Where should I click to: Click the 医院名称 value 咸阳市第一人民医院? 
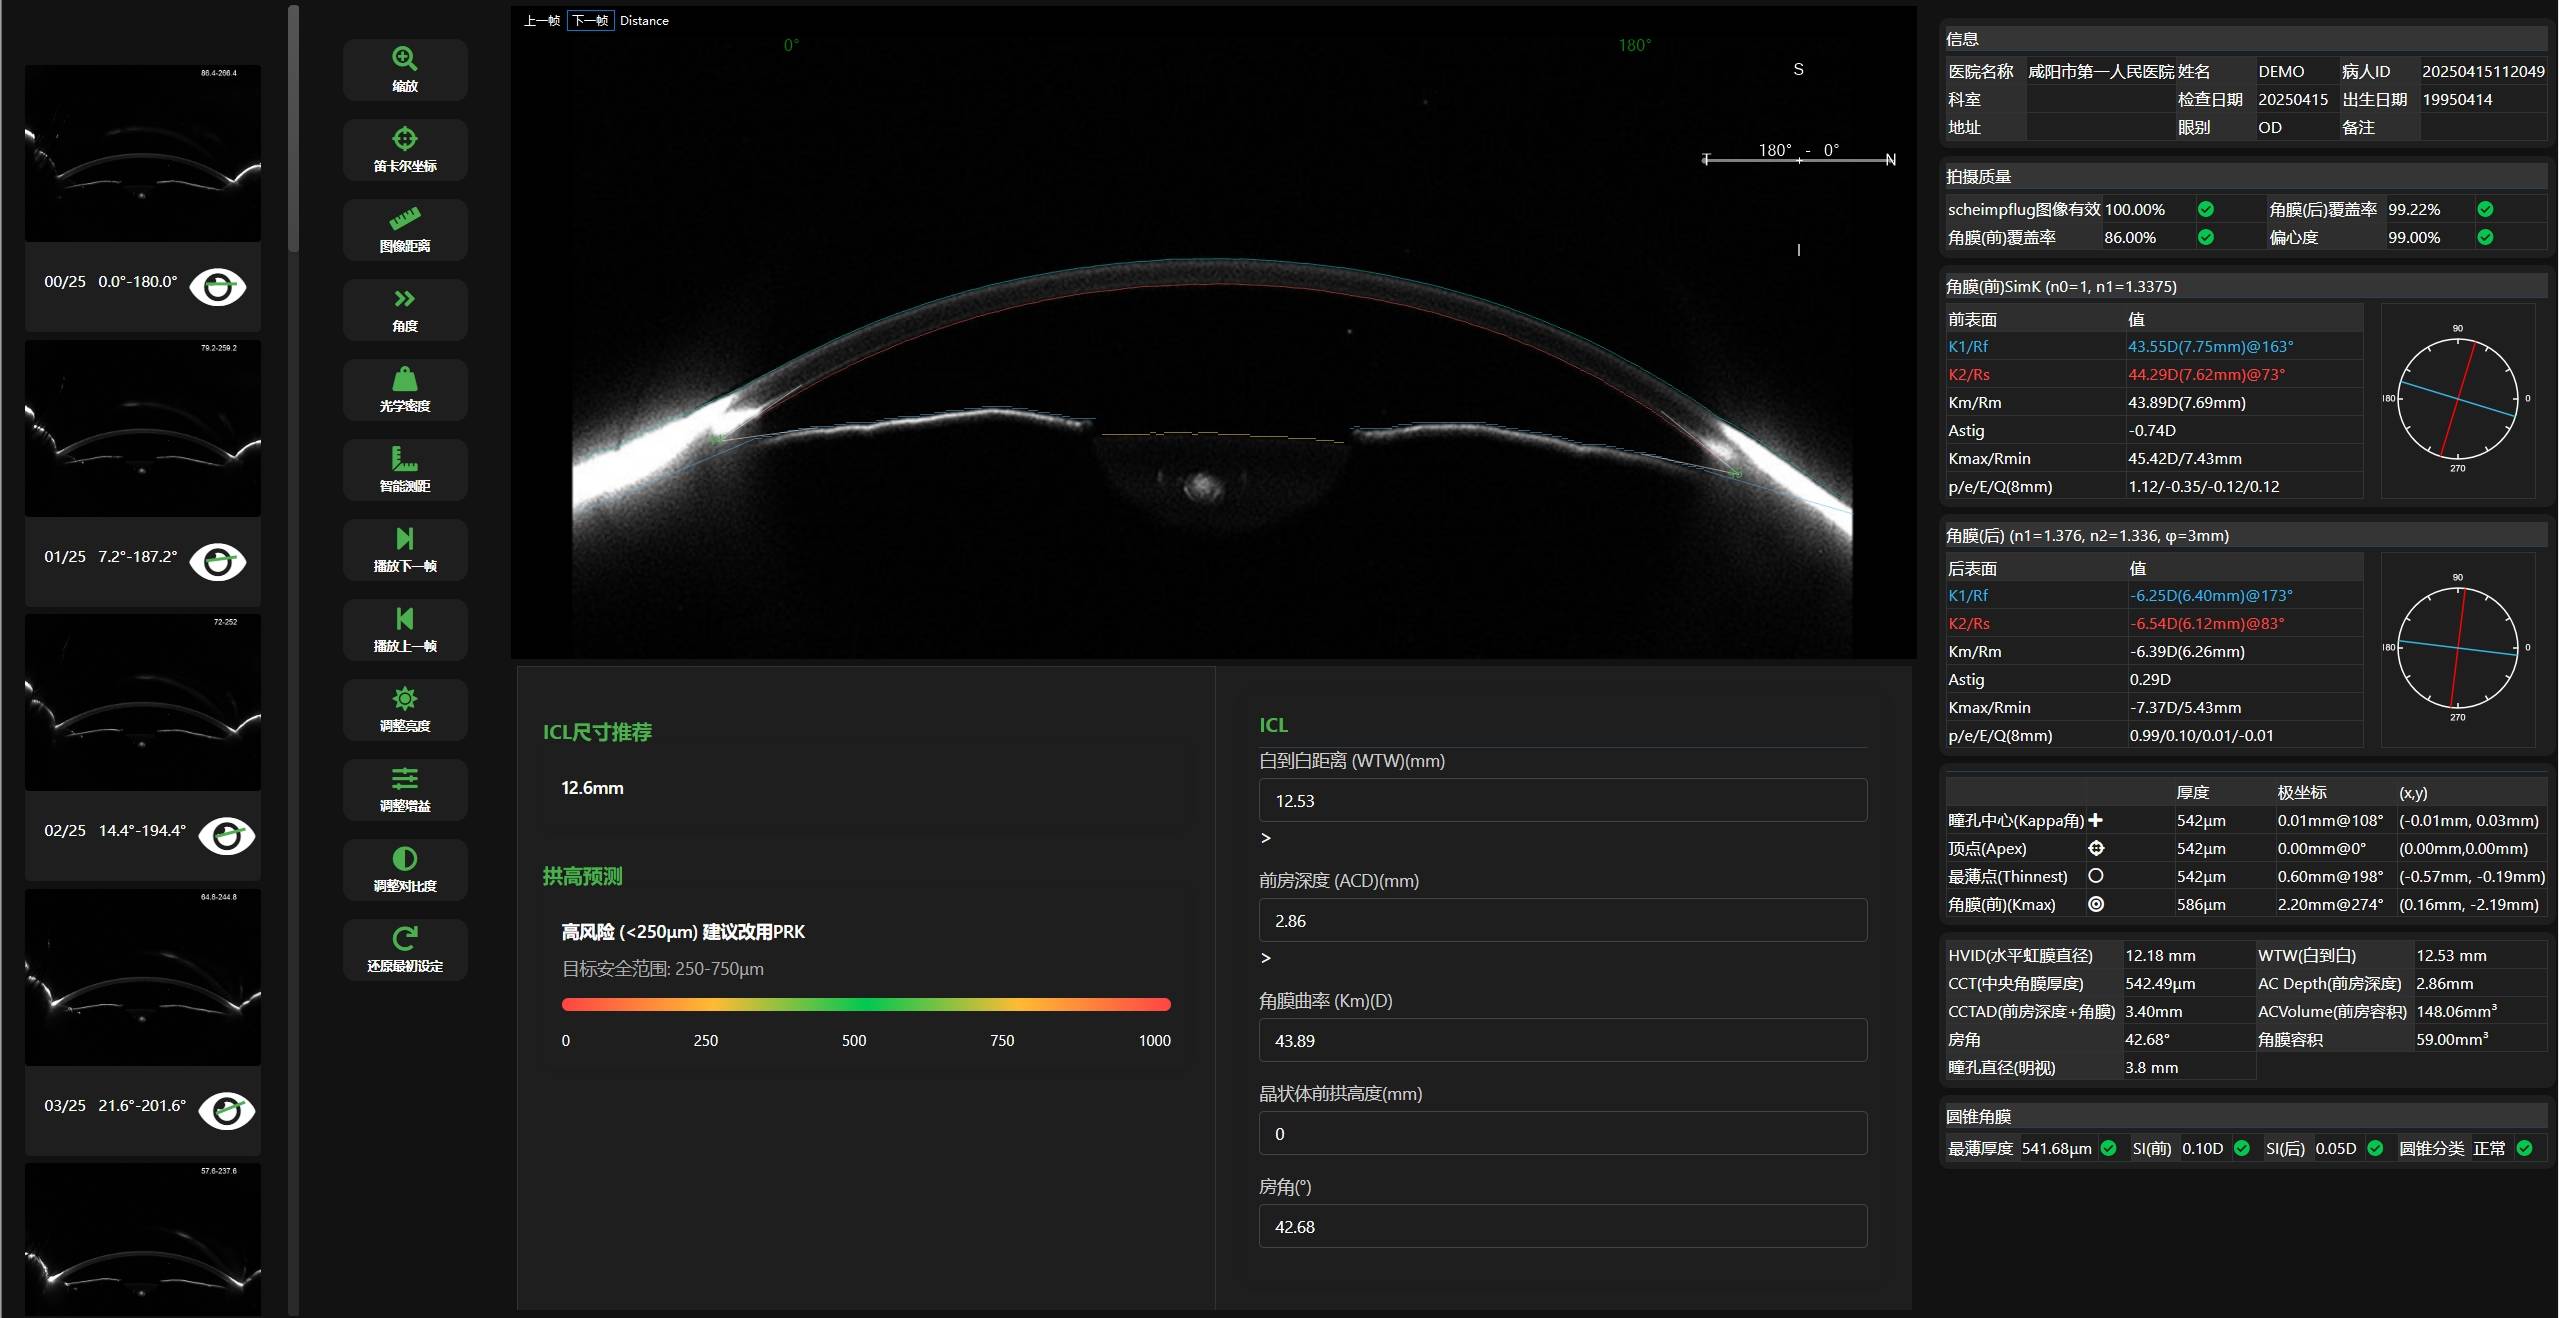pyautogui.click(x=2101, y=72)
